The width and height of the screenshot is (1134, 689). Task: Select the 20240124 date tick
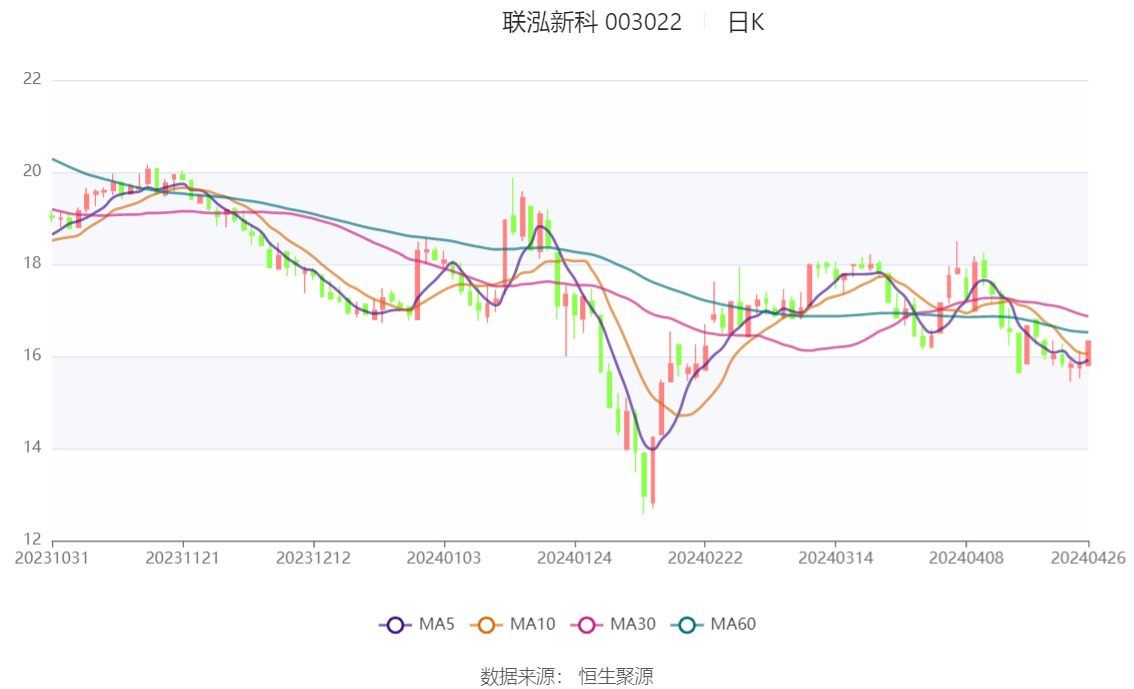tap(574, 558)
